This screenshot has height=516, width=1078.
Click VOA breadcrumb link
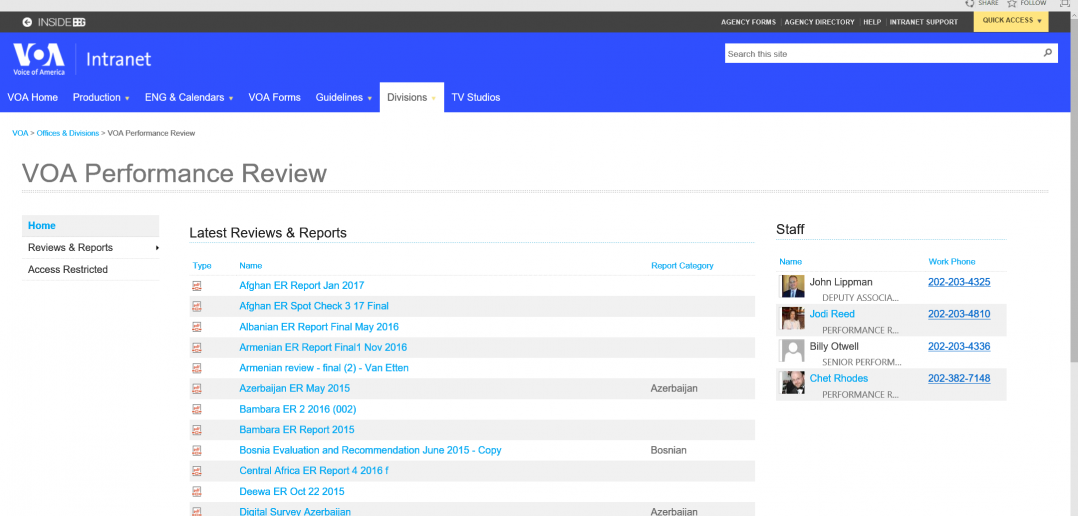click(x=20, y=133)
